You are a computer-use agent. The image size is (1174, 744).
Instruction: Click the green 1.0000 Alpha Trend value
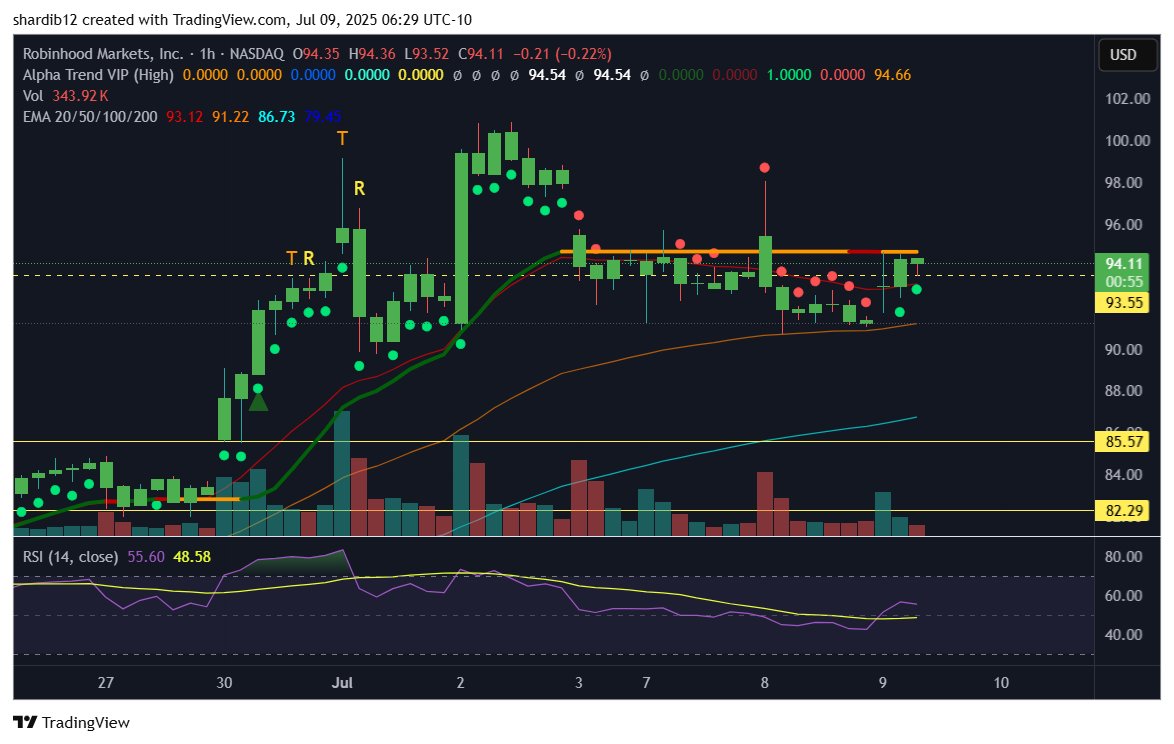point(789,75)
